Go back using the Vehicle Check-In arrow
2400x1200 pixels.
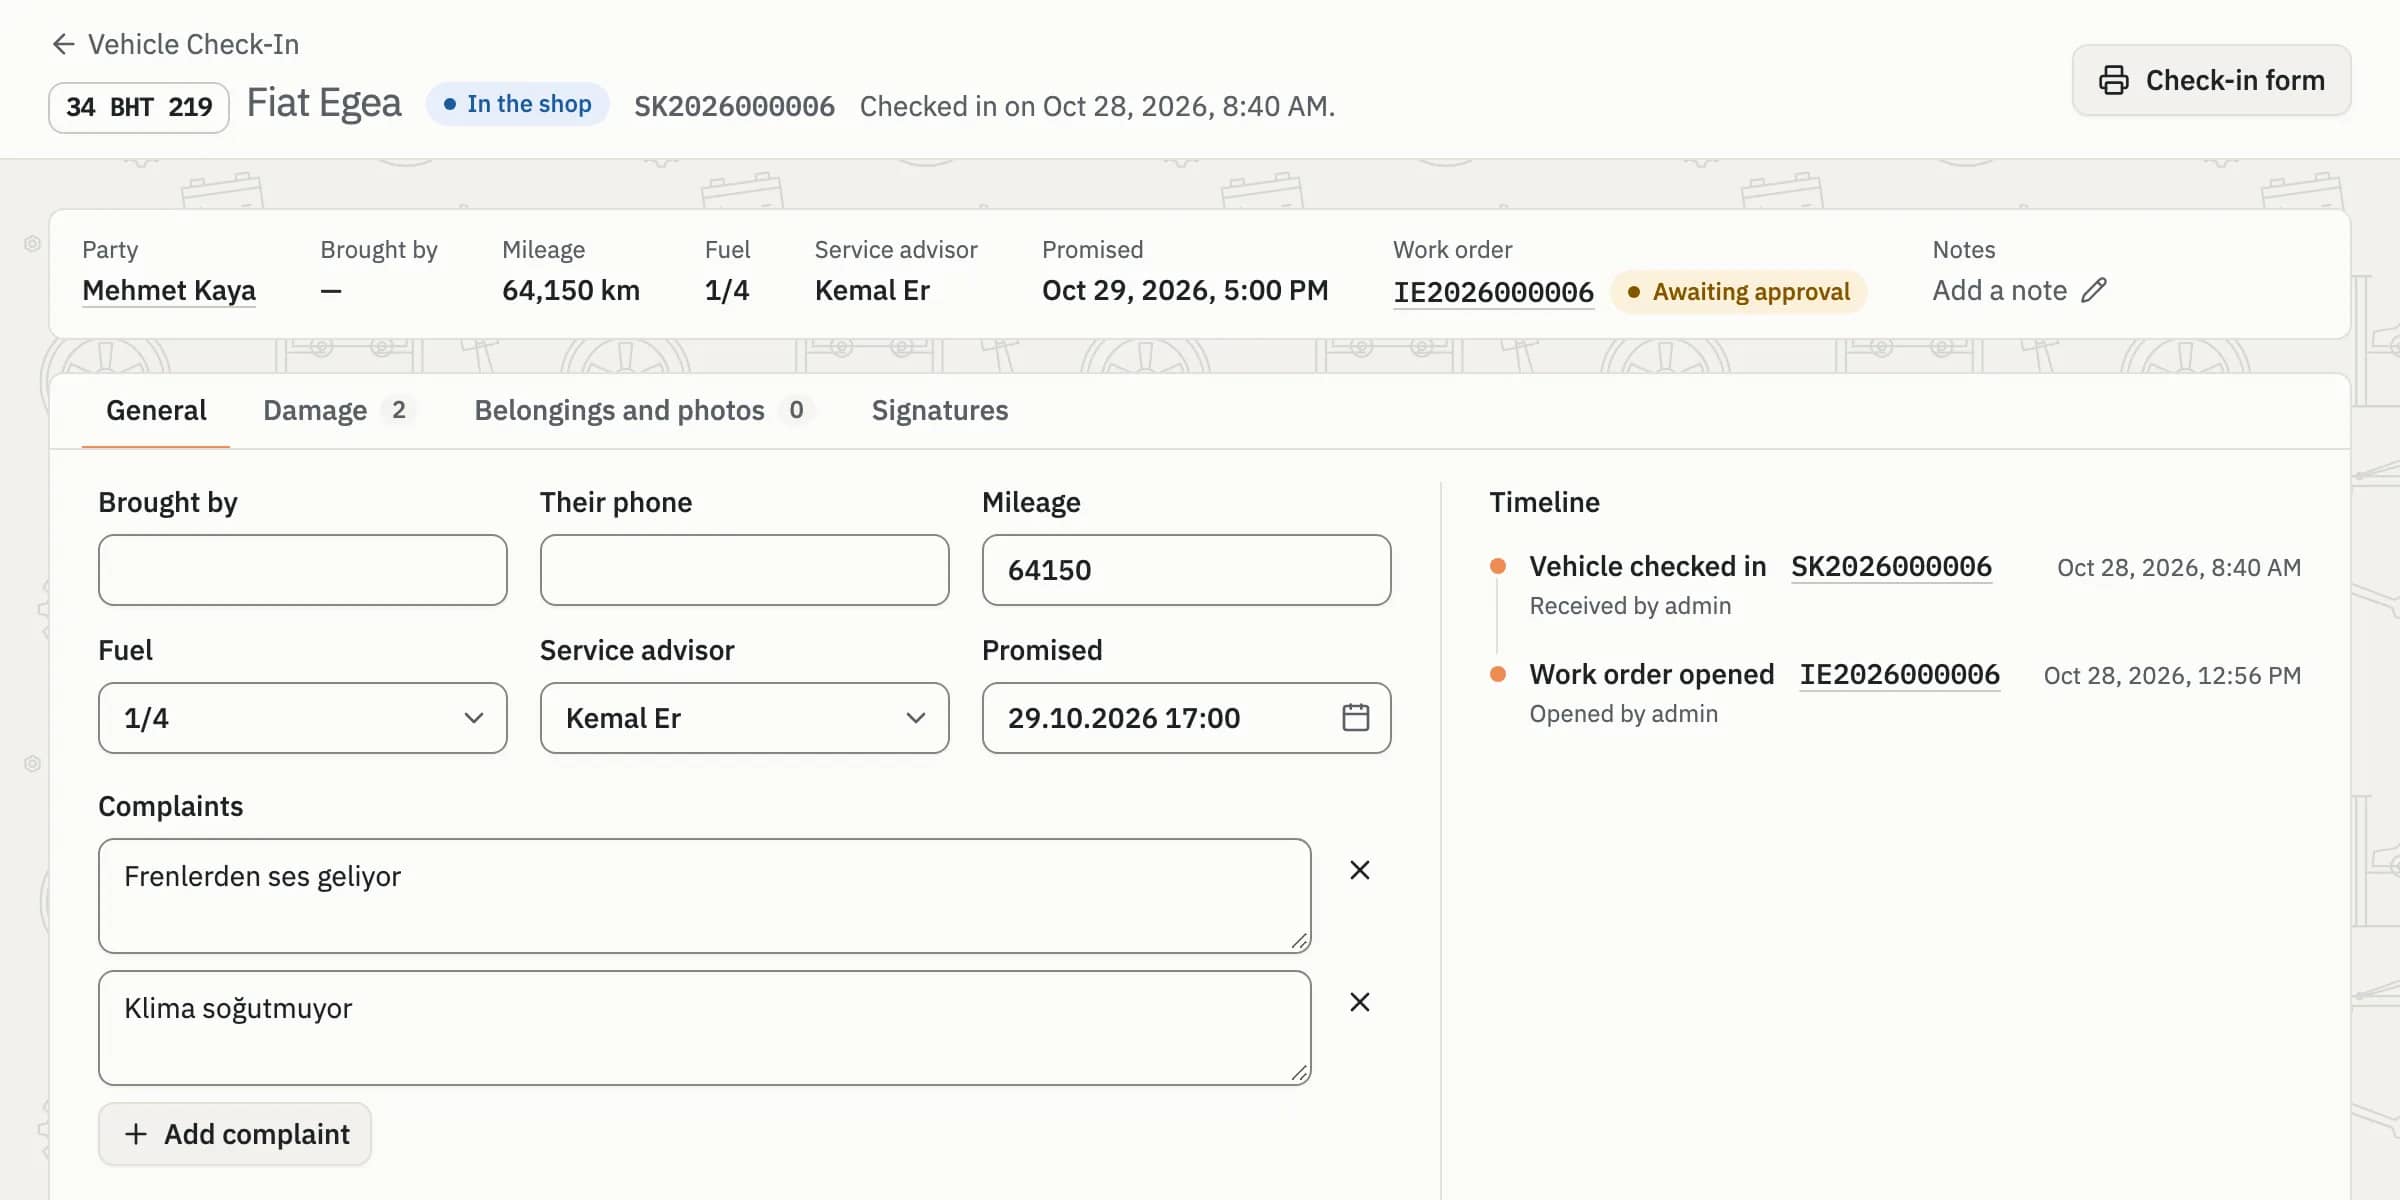64,44
